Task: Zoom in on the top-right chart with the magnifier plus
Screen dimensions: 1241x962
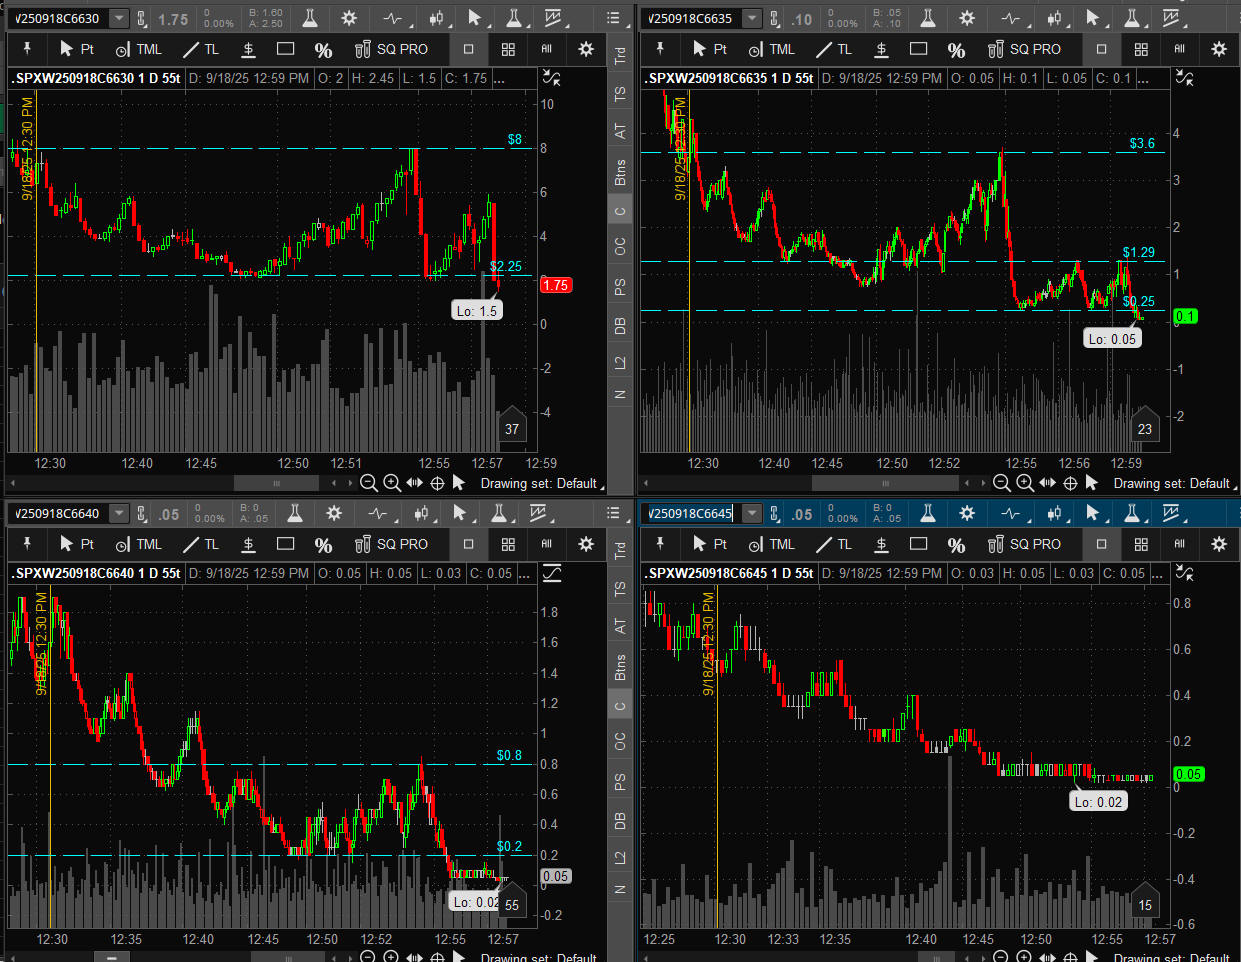Action: [x=1025, y=483]
